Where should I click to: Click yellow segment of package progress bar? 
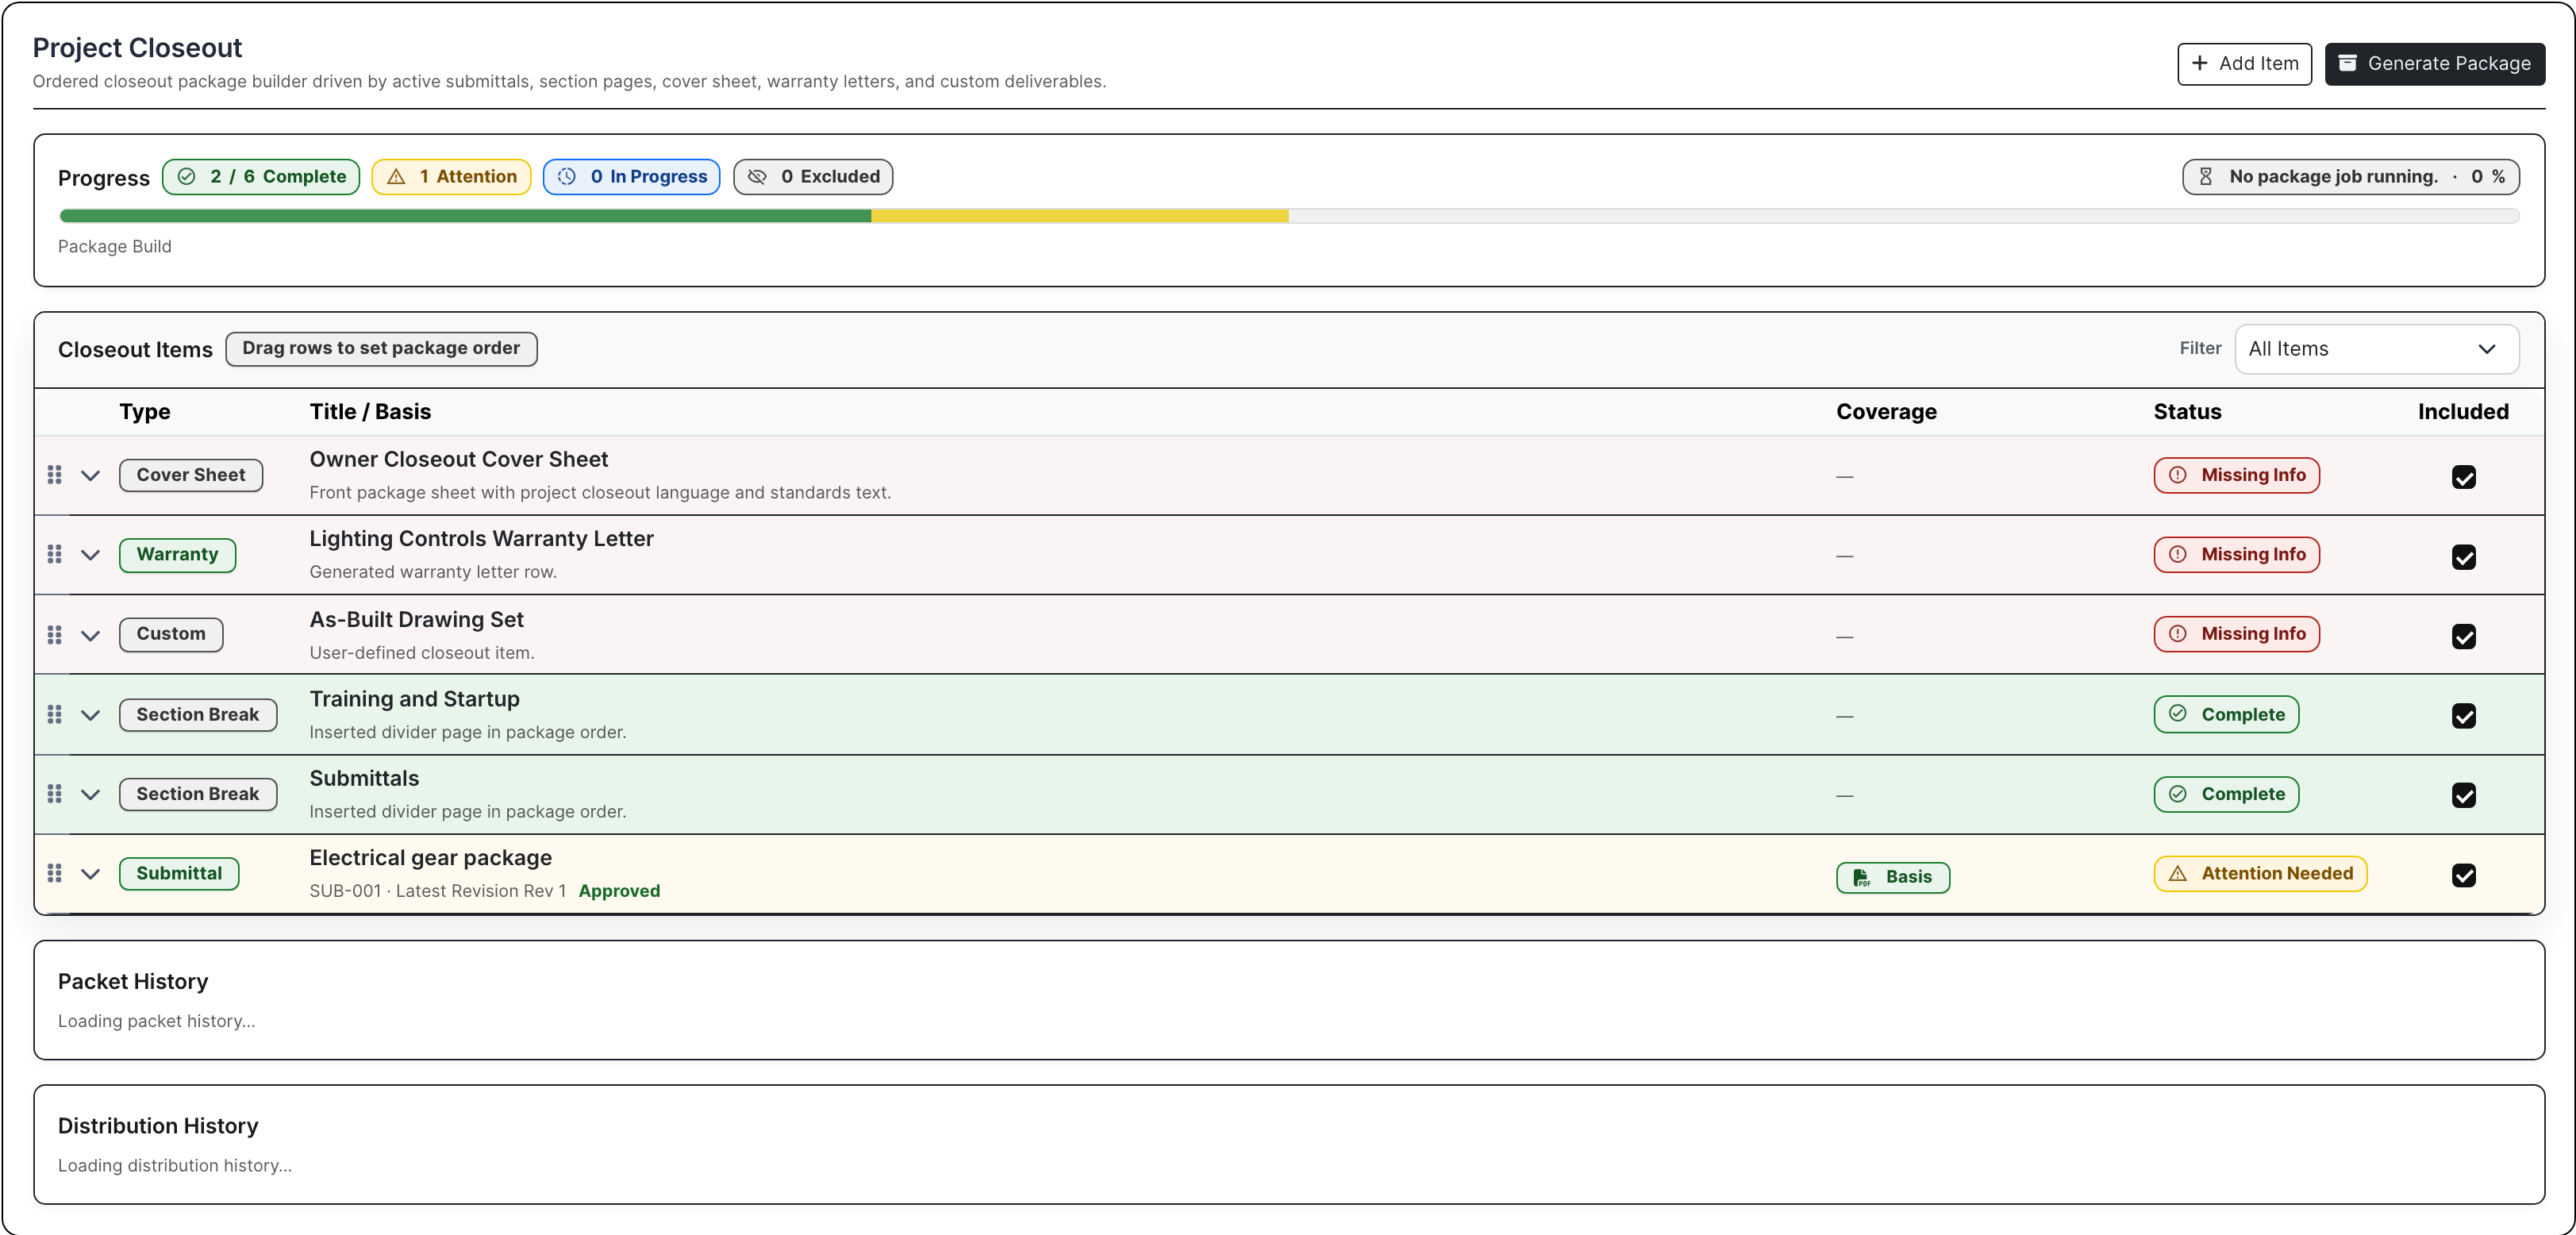1080,216
